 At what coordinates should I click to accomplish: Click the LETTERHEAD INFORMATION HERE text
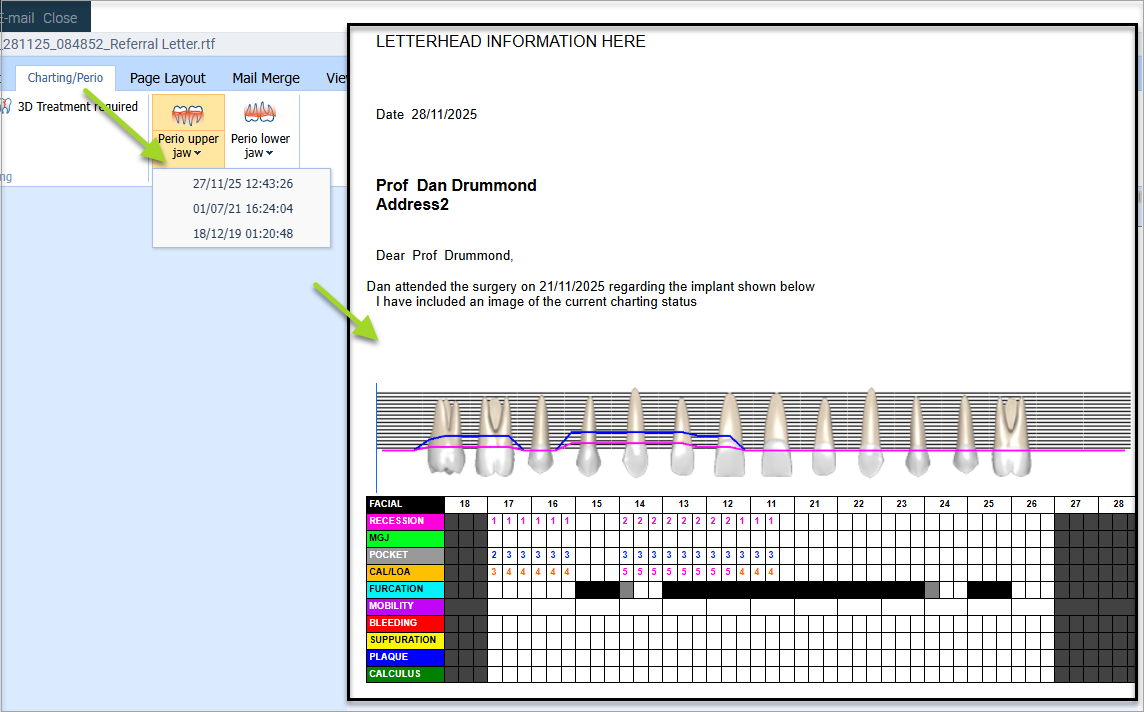[510, 42]
